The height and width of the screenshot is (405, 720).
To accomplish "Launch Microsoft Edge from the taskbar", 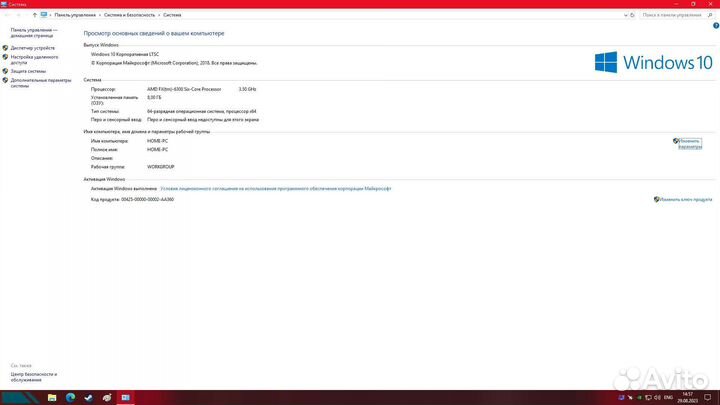I will coord(70,398).
